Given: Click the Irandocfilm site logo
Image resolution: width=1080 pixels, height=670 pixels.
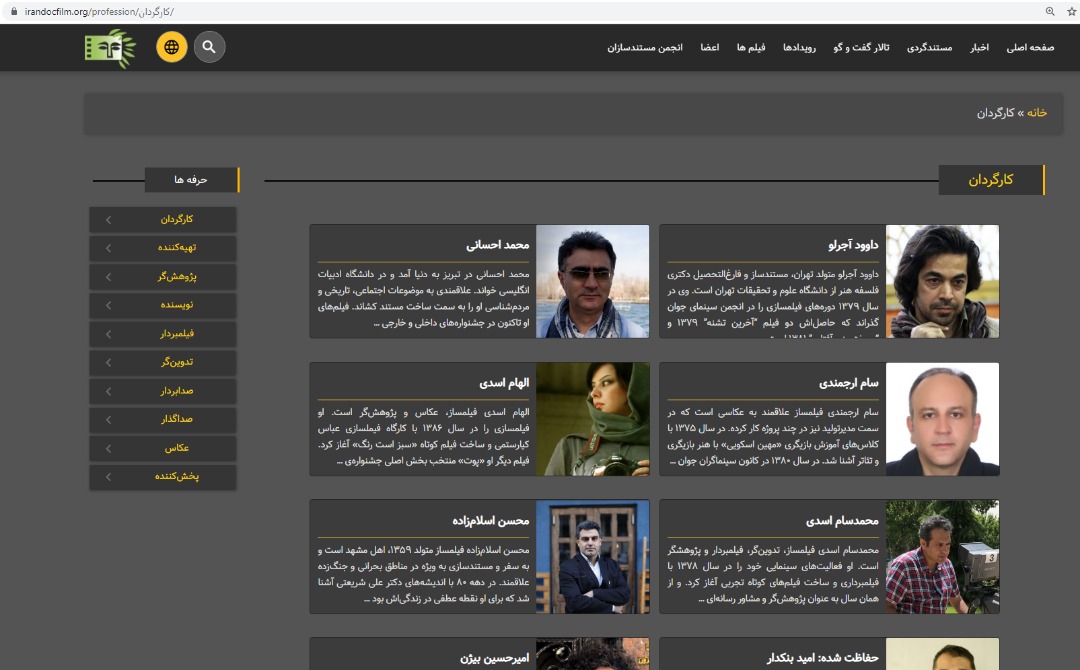Looking at the screenshot, I should [110, 48].
